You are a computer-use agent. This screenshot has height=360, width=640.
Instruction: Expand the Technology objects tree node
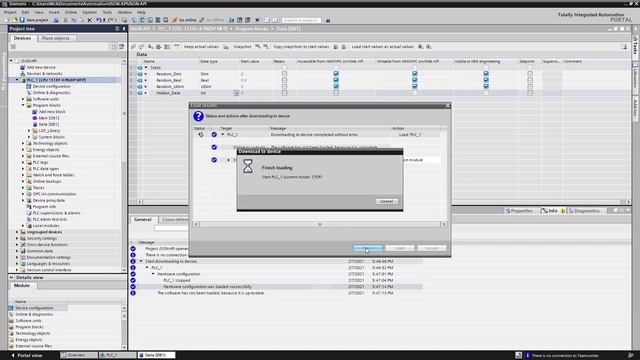(x=23, y=143)
